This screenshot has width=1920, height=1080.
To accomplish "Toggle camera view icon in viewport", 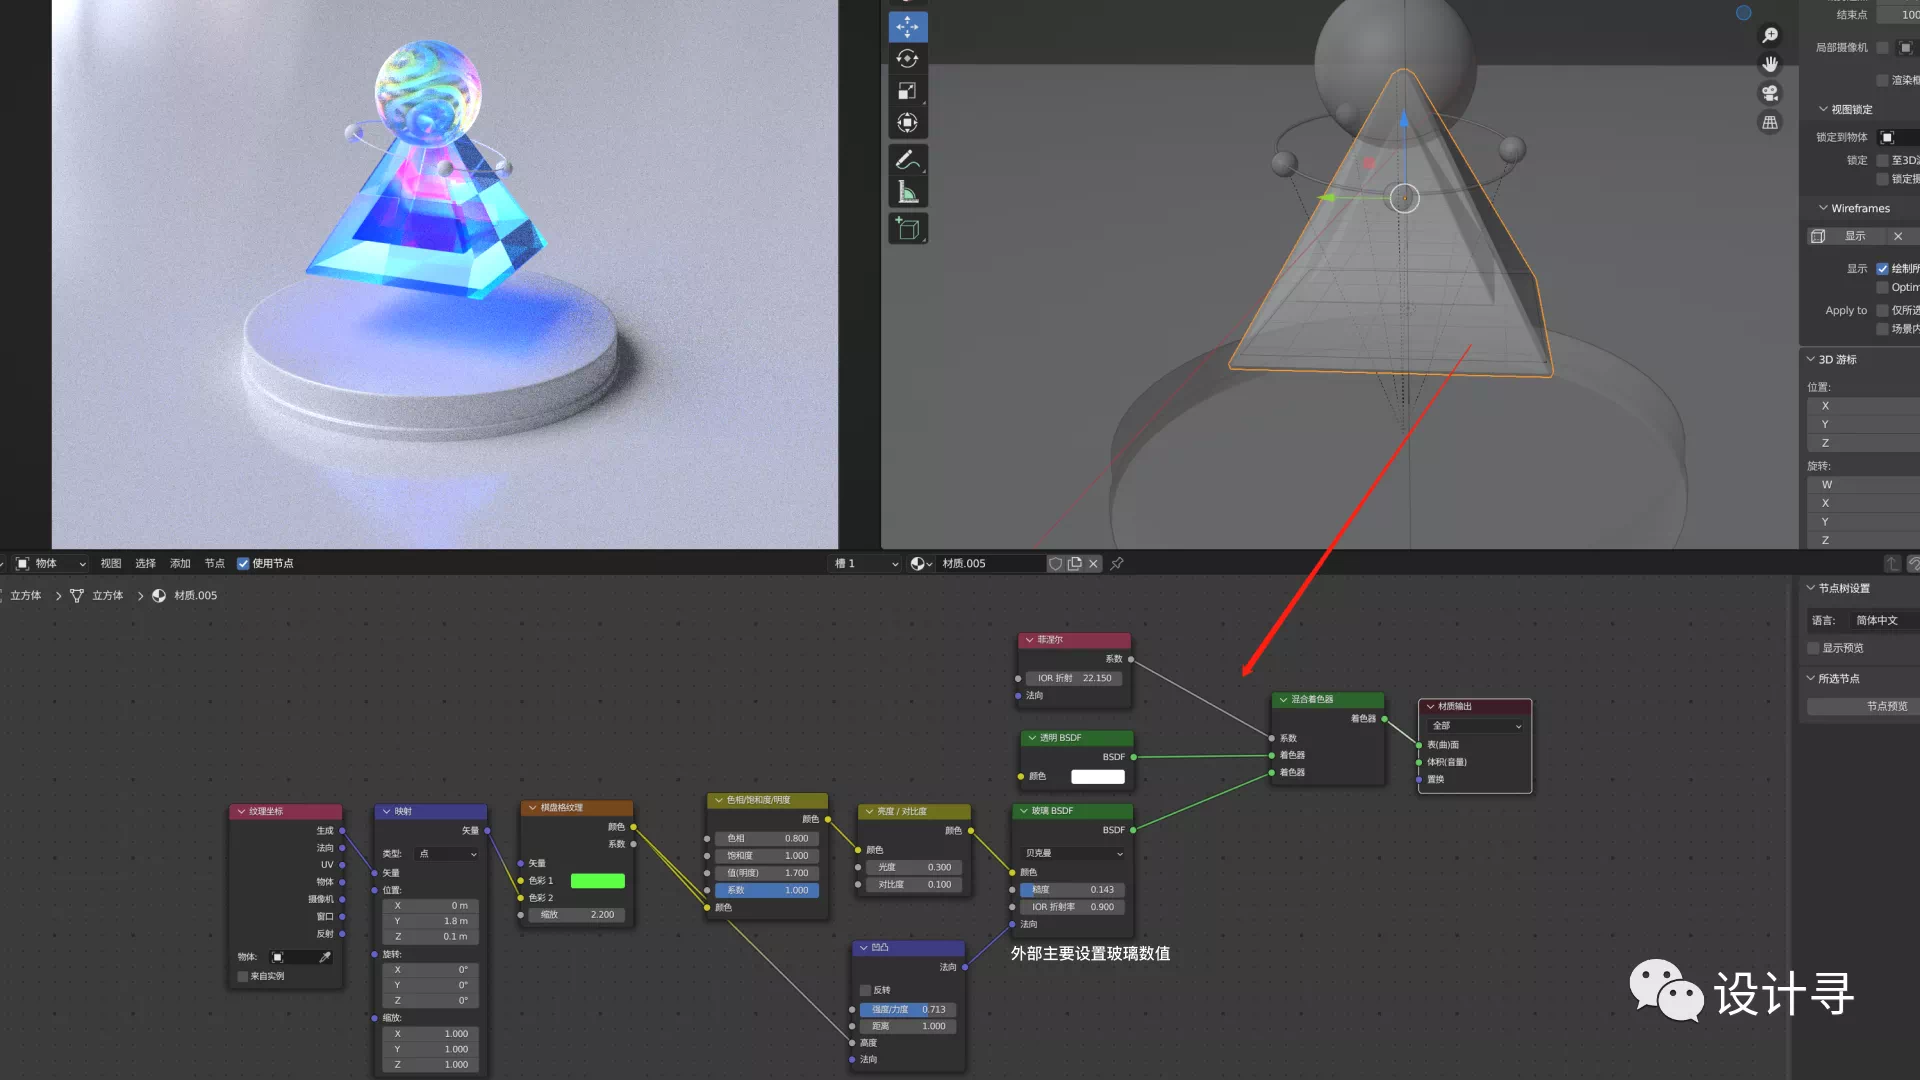I will click(x=1770, y=94).
